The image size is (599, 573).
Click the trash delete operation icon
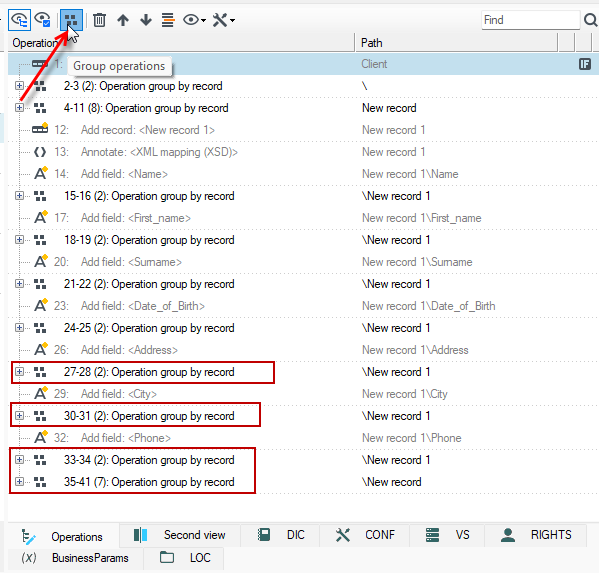99,20
